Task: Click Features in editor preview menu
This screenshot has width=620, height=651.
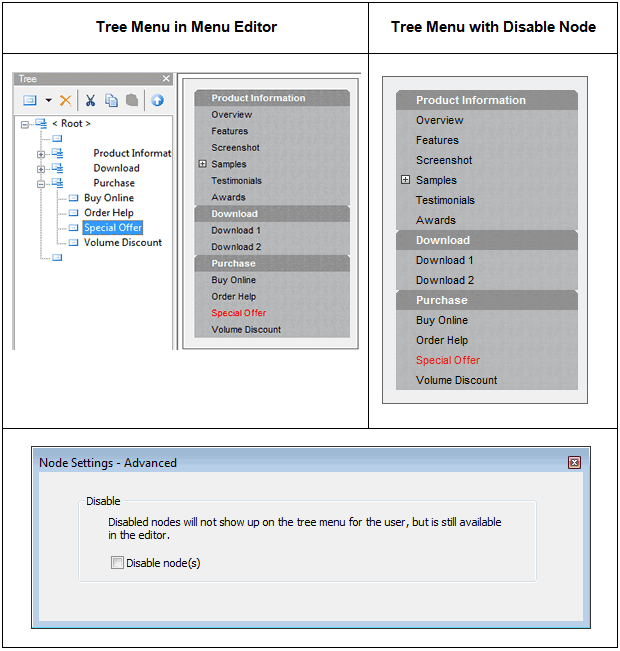Action: (x=230, y=131)
